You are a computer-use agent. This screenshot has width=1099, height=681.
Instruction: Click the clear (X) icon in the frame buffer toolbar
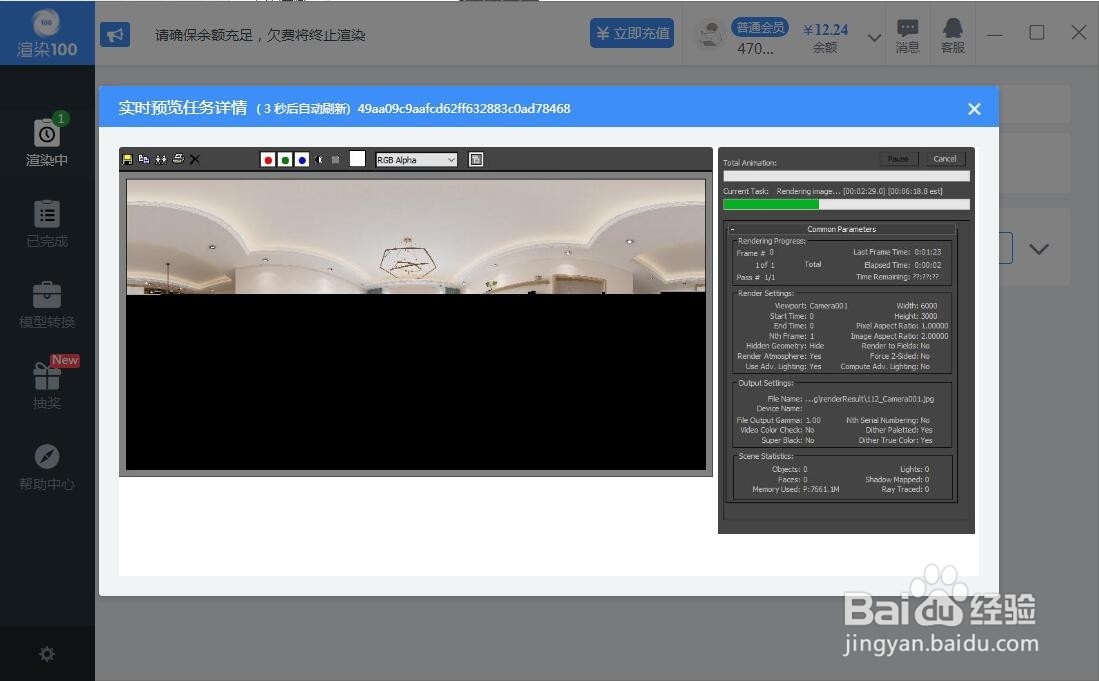click(x=195, y=160)
